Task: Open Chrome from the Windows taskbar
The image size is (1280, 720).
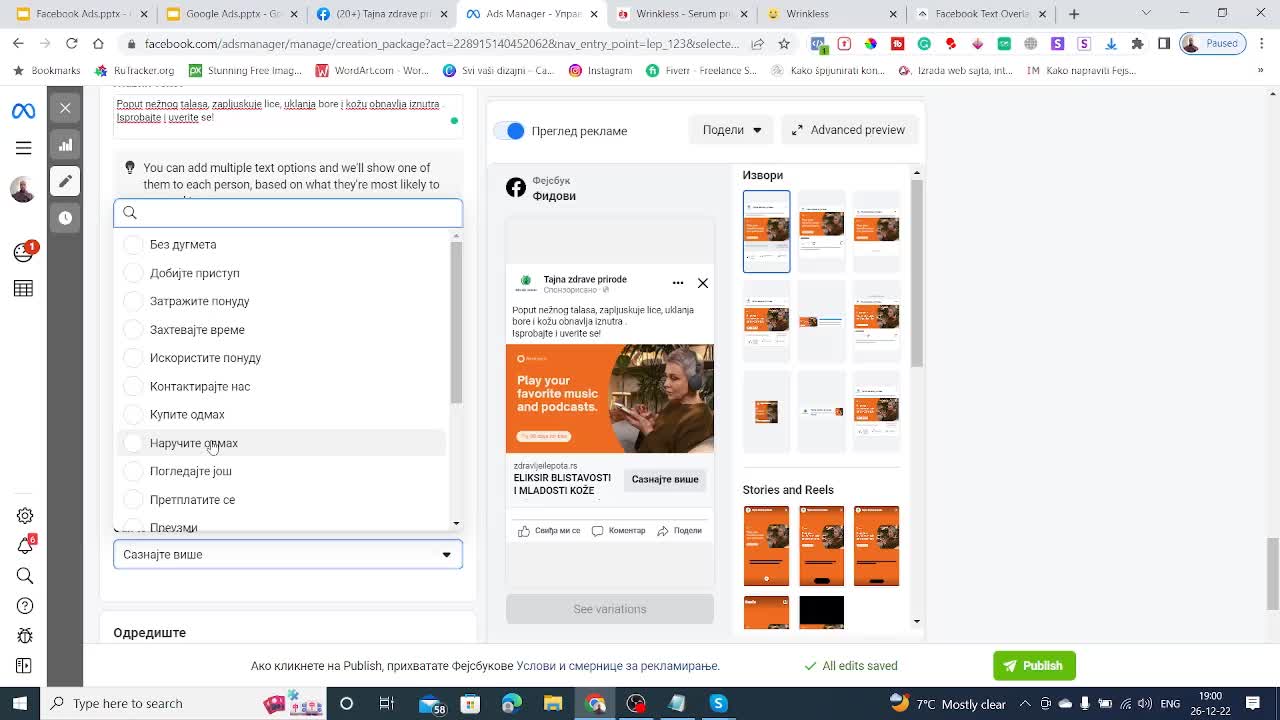Action: (x=595, y=704)
